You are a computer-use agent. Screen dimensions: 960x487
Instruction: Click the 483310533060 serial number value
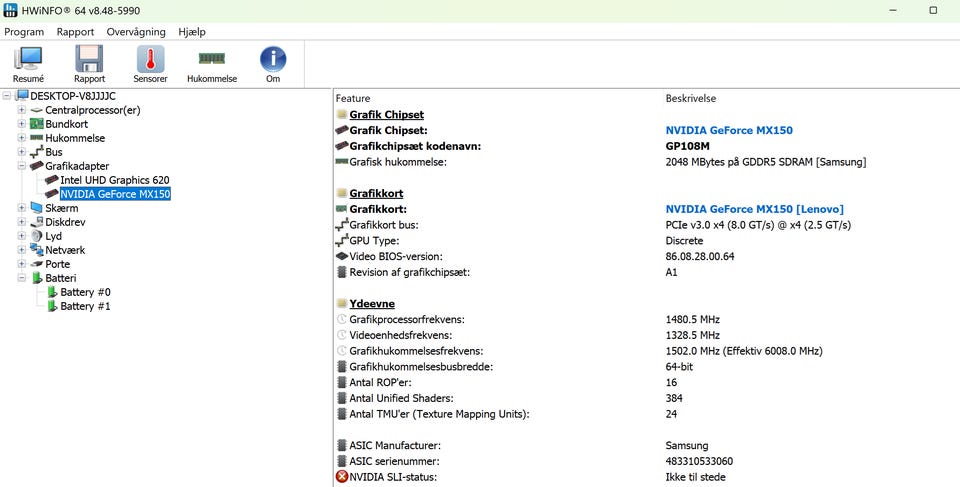[x=699, y=461]
